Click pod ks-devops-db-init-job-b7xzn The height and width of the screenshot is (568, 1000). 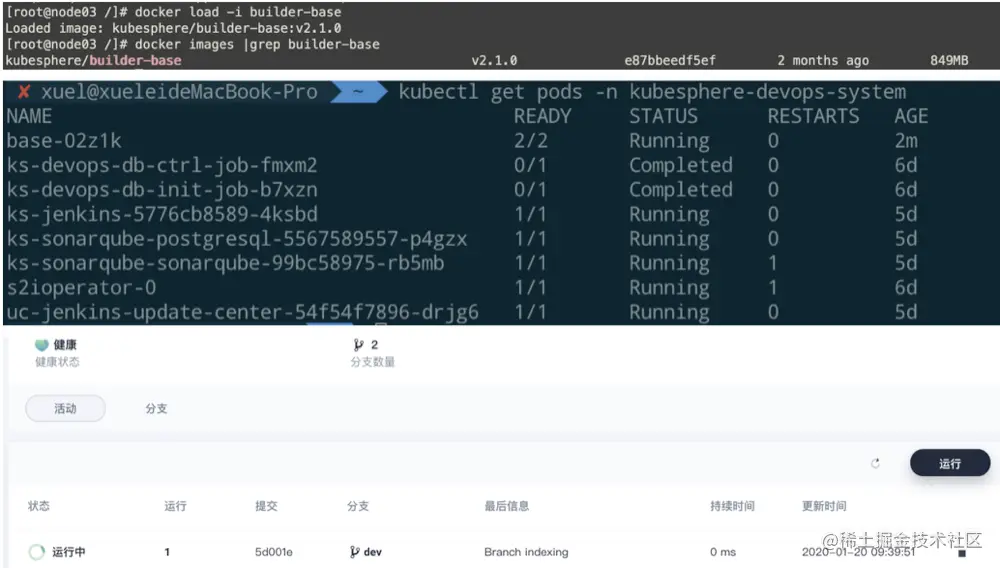[162, 190]
